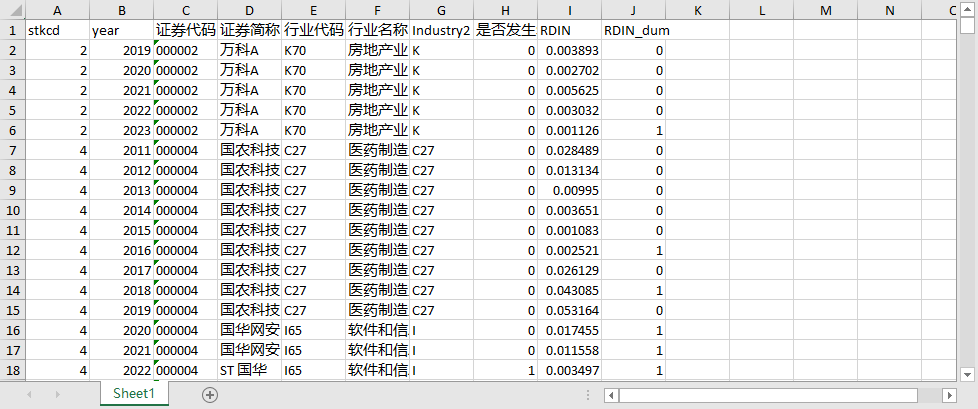
Task: Select 万科A cell in row 2
Action: [x=250, y=51]
